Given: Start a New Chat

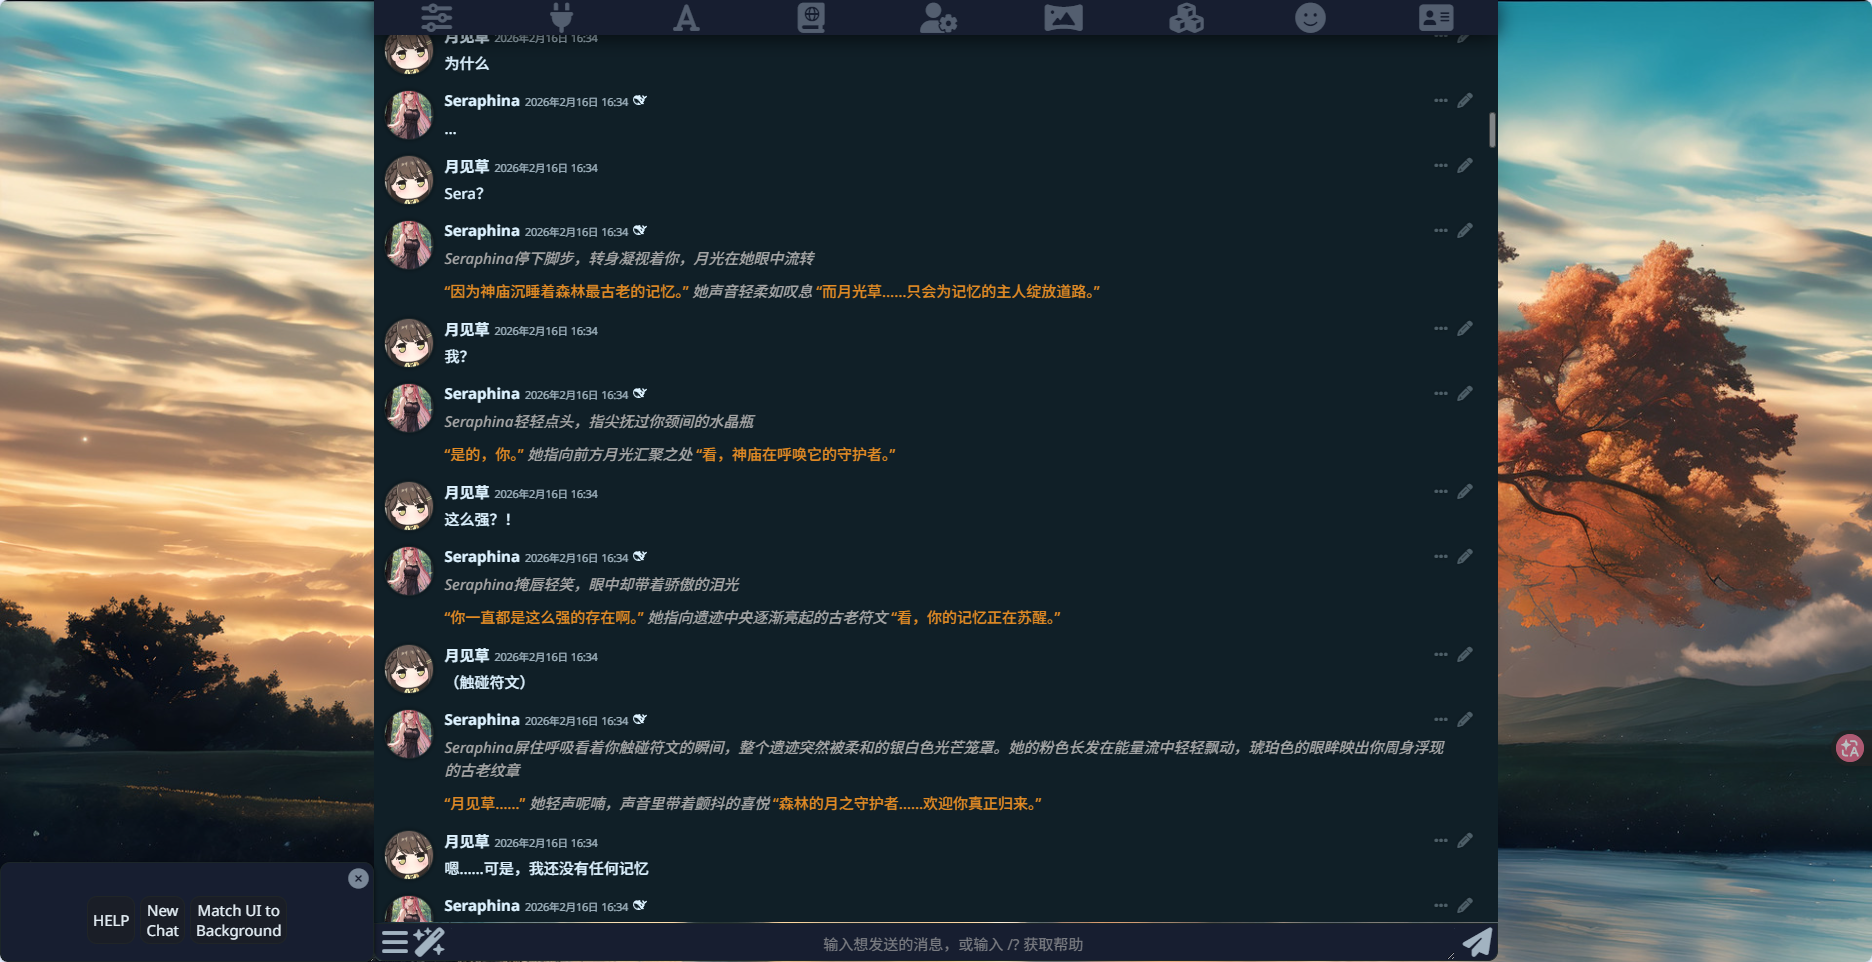Looking at the screenshot, I should point(162,921).
